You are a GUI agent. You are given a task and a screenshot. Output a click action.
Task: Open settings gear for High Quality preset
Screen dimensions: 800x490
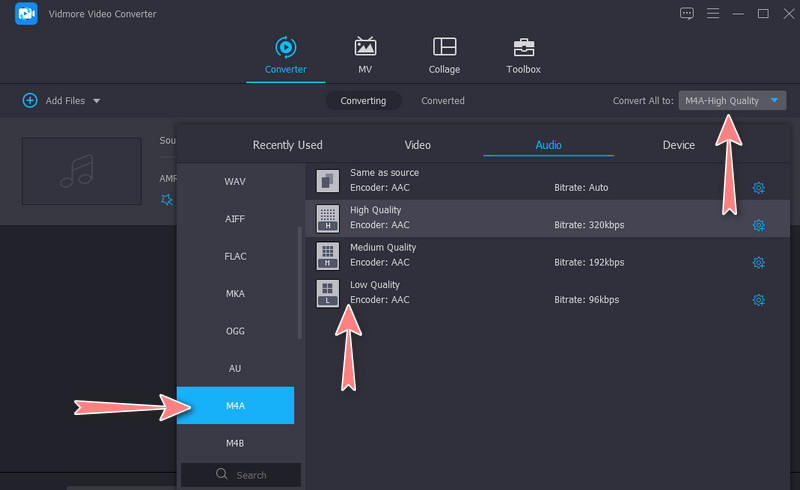[x=758, y=225]
